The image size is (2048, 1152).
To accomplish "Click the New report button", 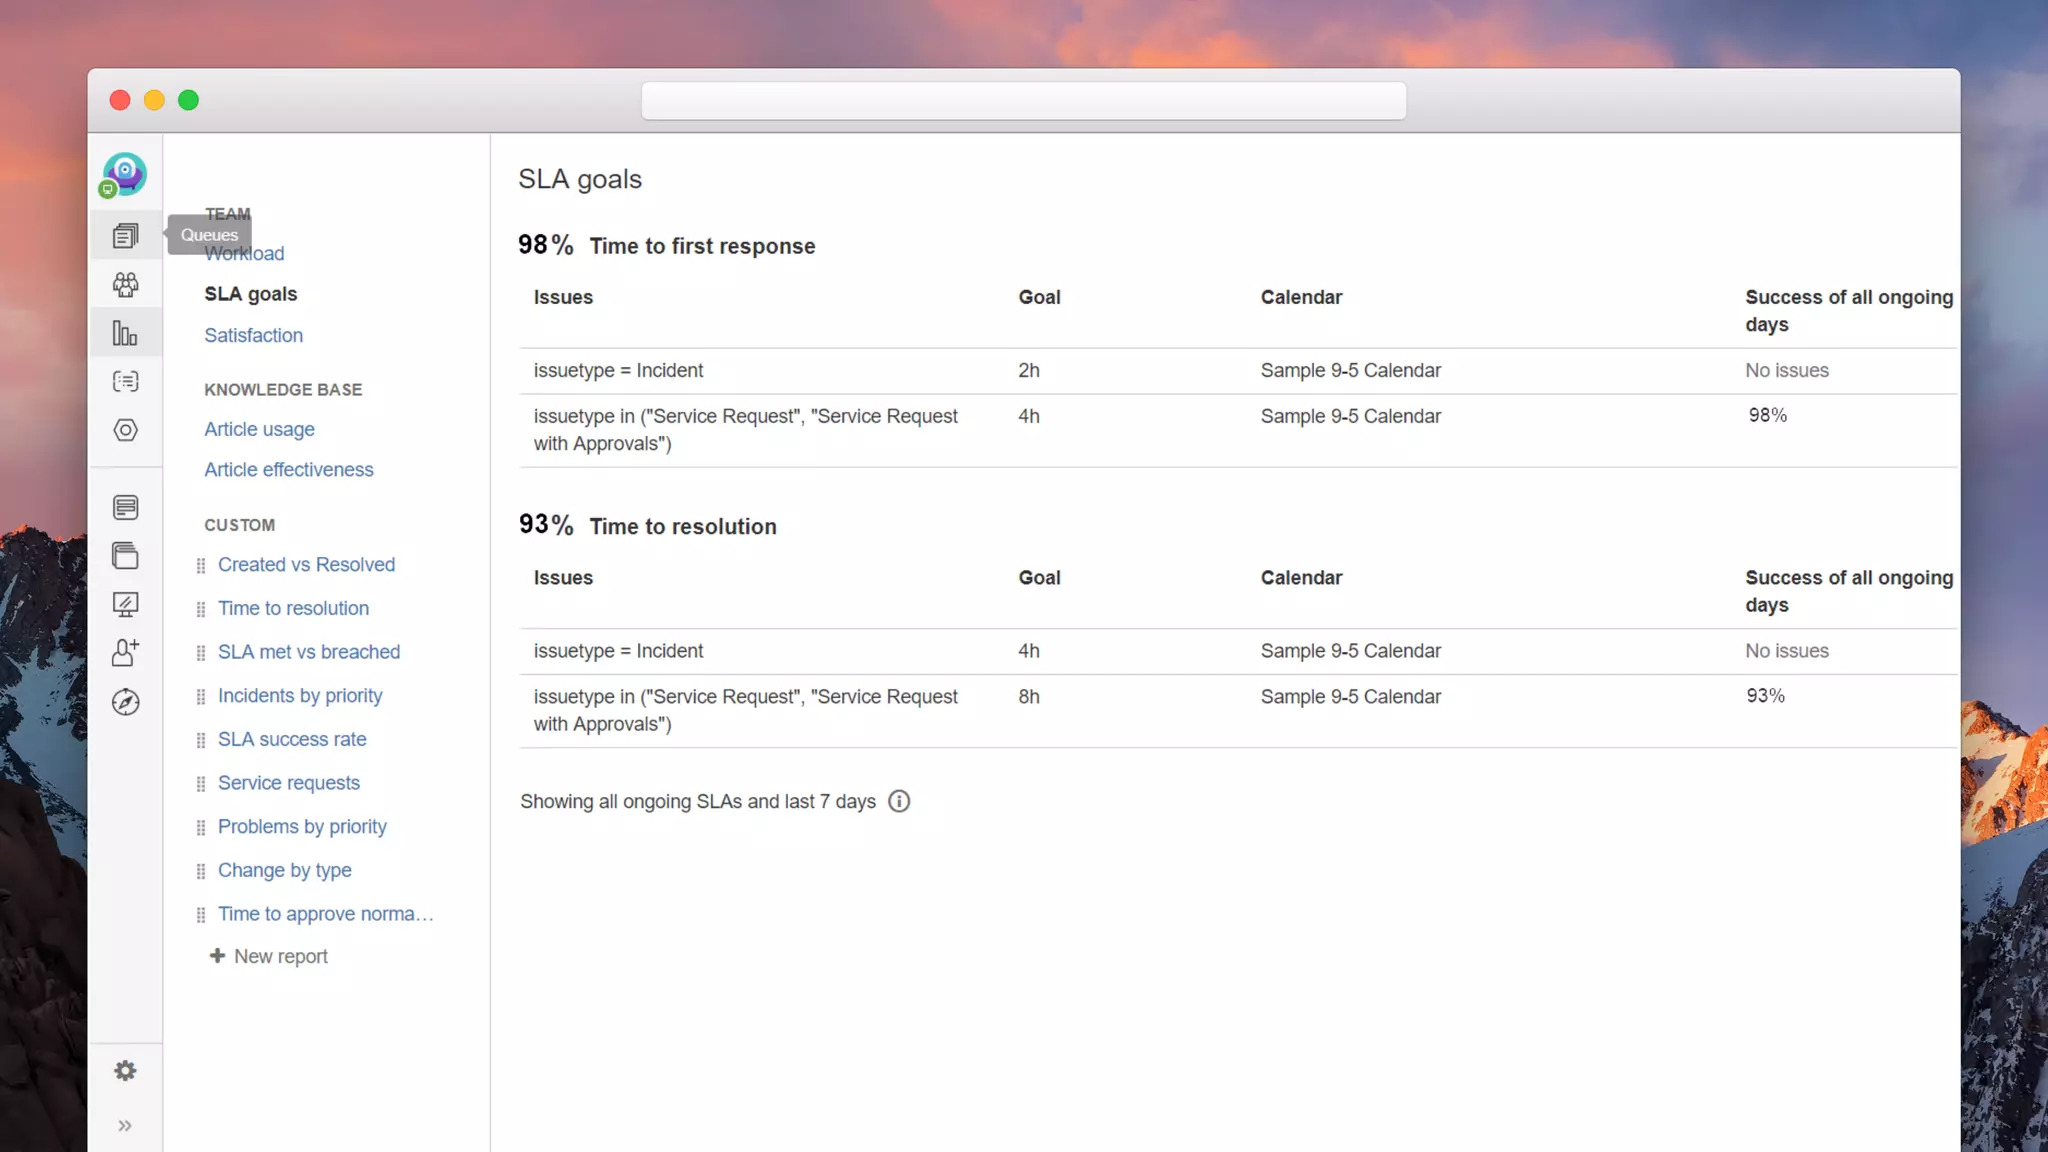I will click(269, 956).
